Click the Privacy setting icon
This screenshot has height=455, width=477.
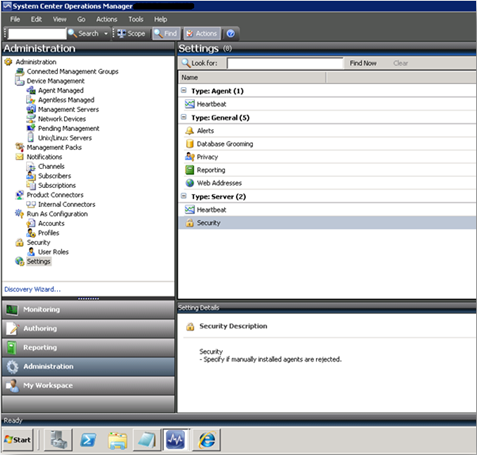[x=190, y=157]
